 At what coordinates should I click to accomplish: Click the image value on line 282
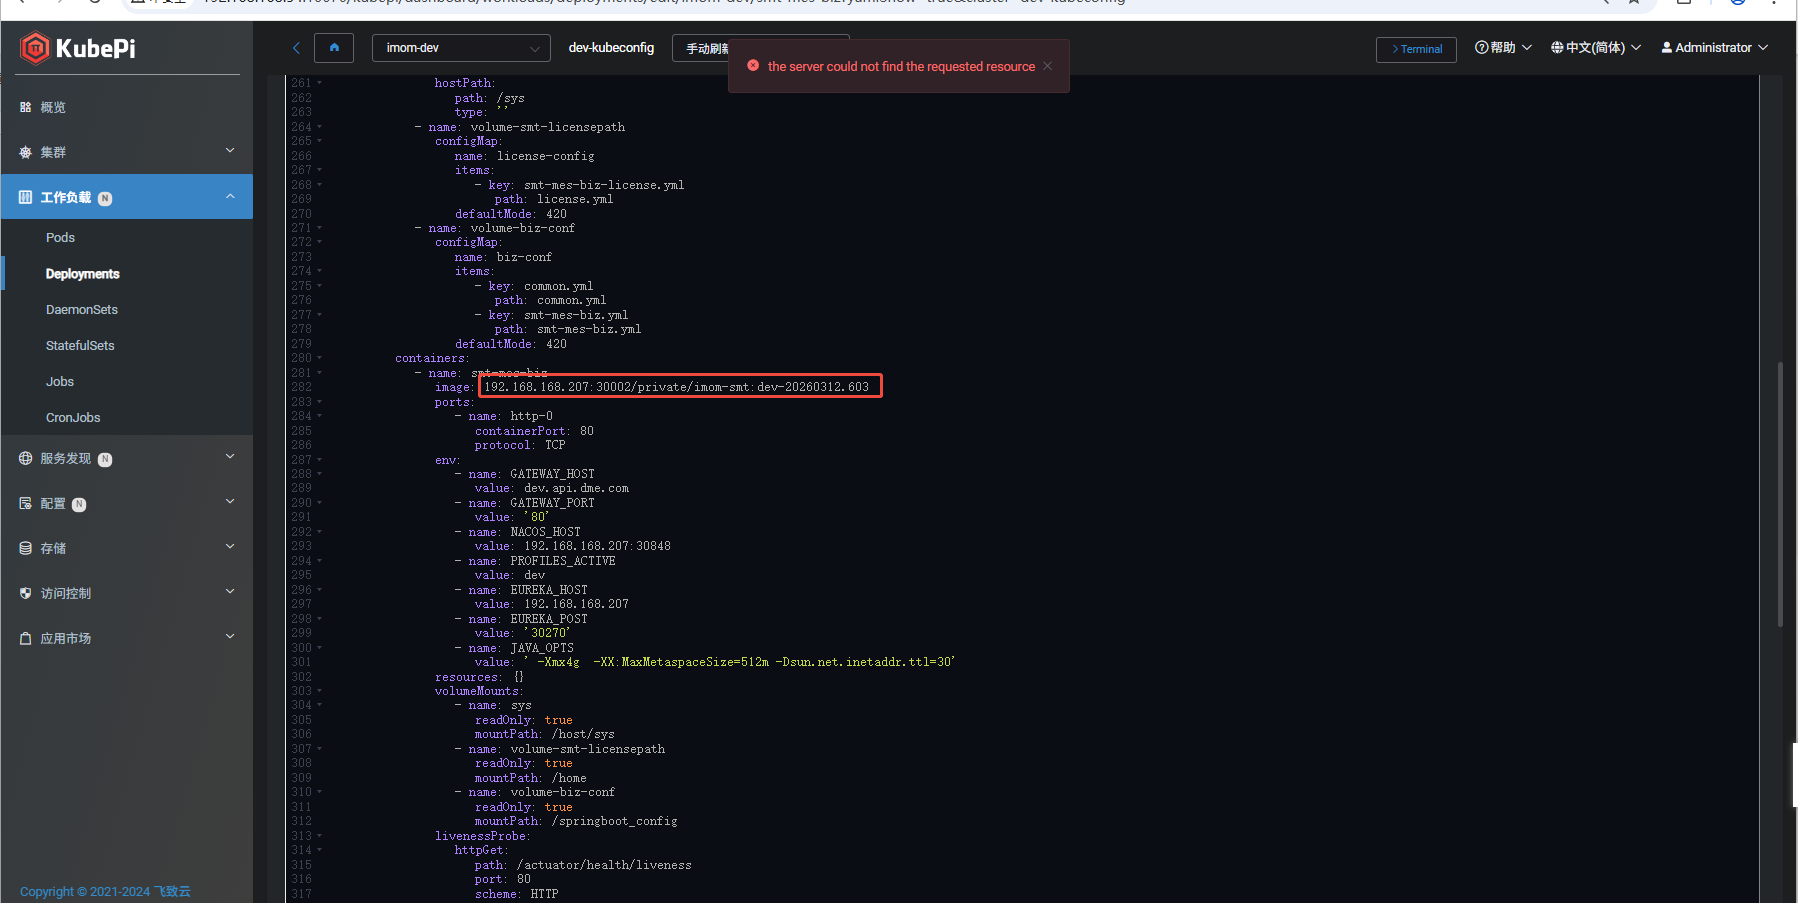[677, 387]
